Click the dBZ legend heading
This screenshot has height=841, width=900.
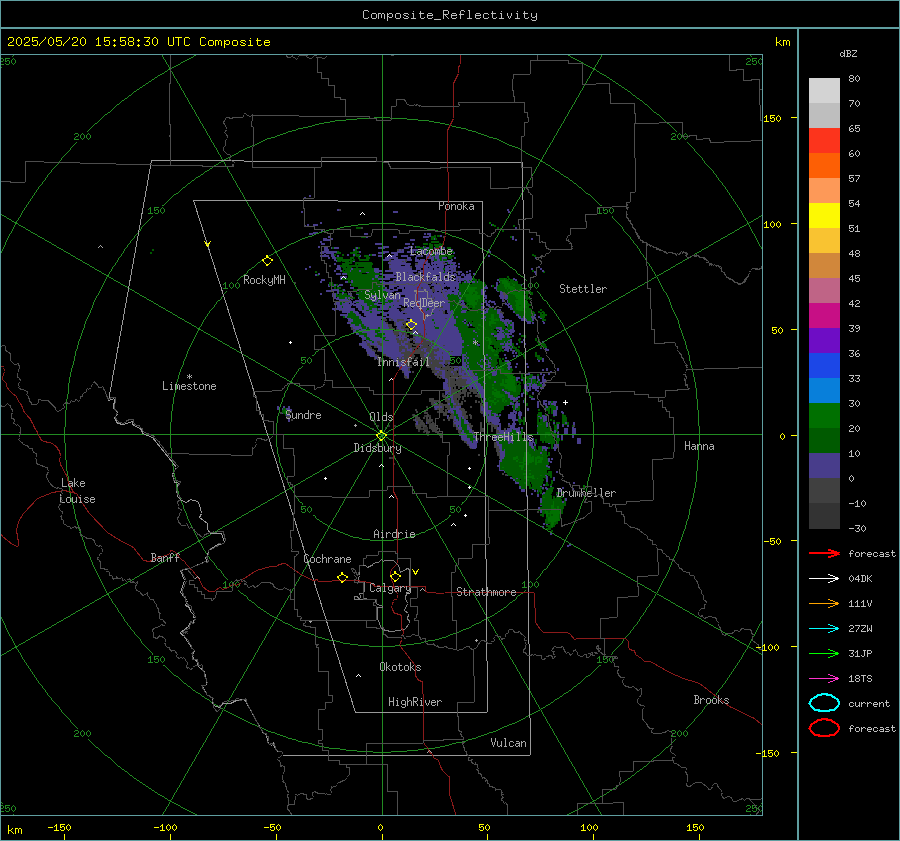[848, 53]
